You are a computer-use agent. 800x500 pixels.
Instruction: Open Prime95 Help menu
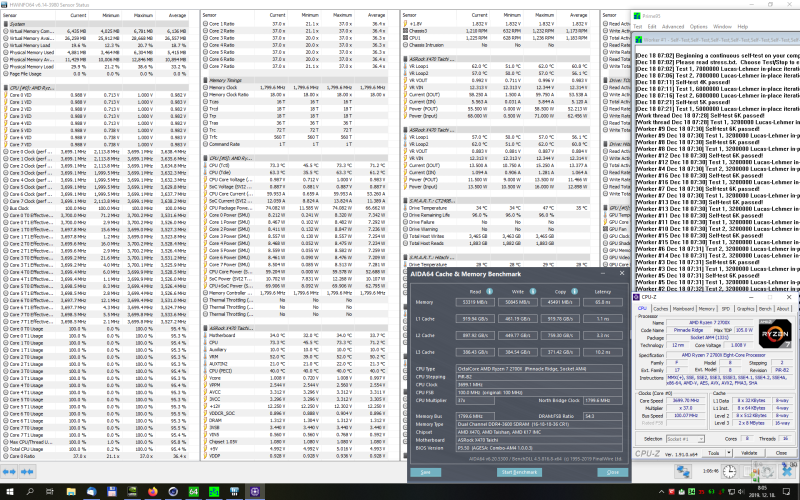click(x=742, y=27)
